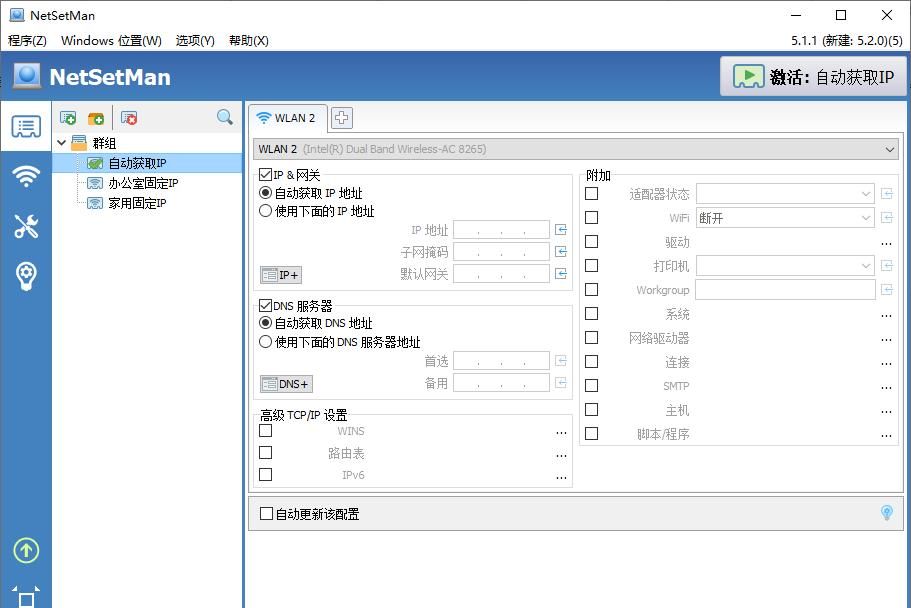
Task: Get current IP address value arrow icon
Action: click(561, 230)
